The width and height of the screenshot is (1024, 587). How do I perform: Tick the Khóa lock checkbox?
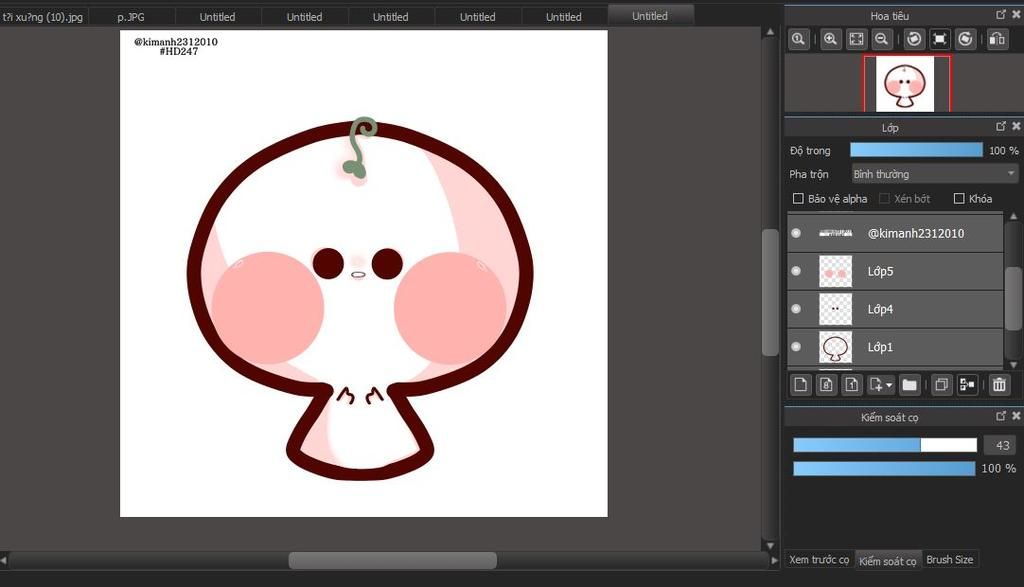point(959,198)
